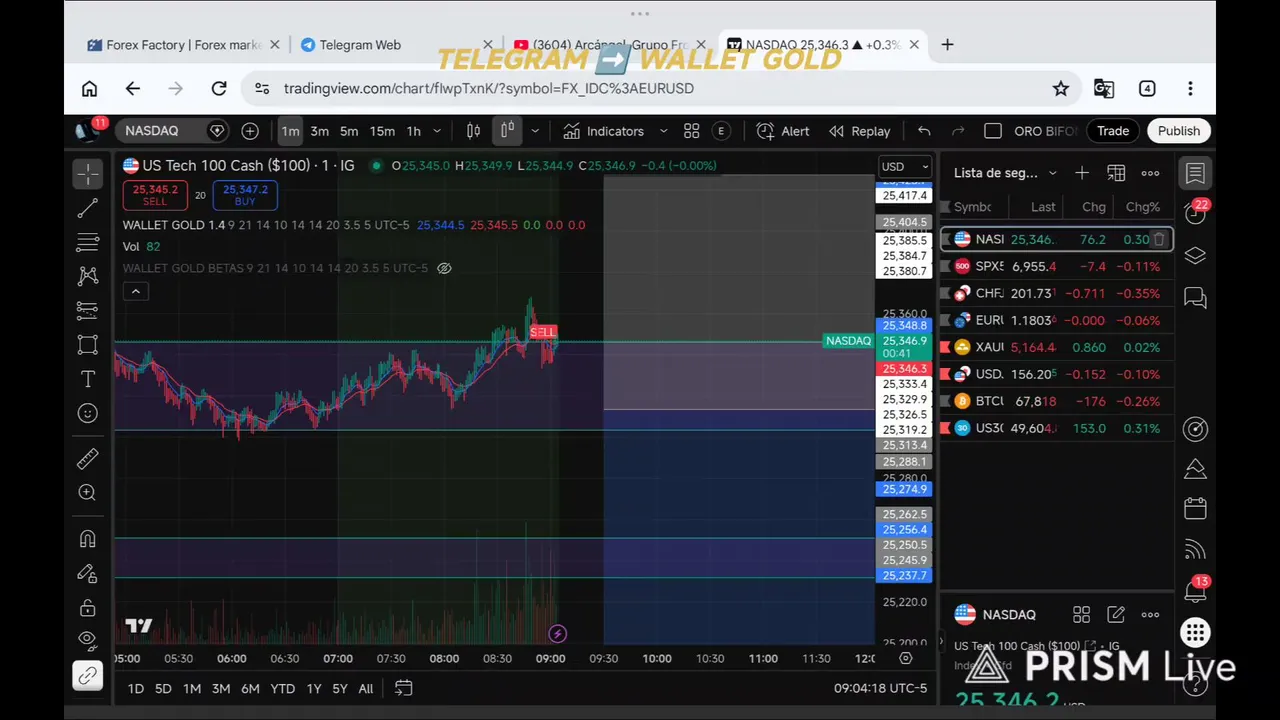1280x720 pixels.
Task: Set the YTD date range
Action: (x=283, y=688)
